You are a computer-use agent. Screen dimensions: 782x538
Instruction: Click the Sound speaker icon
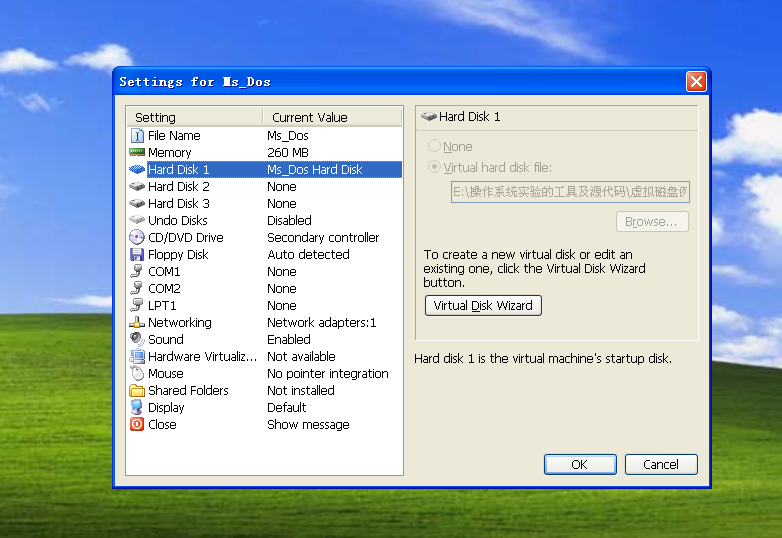pyautogui.click(x=137, y=339)
